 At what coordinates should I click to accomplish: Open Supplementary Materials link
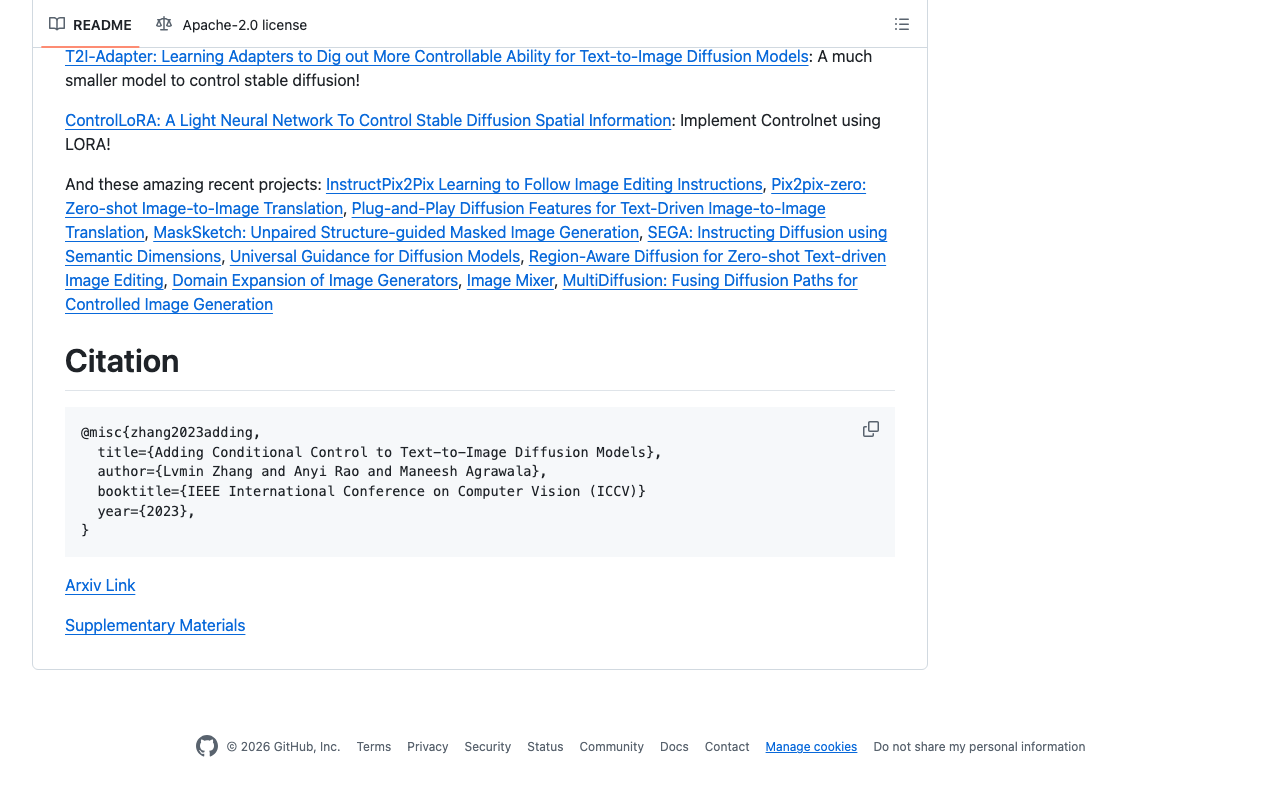pyautogui.click(x=155, y=625)
